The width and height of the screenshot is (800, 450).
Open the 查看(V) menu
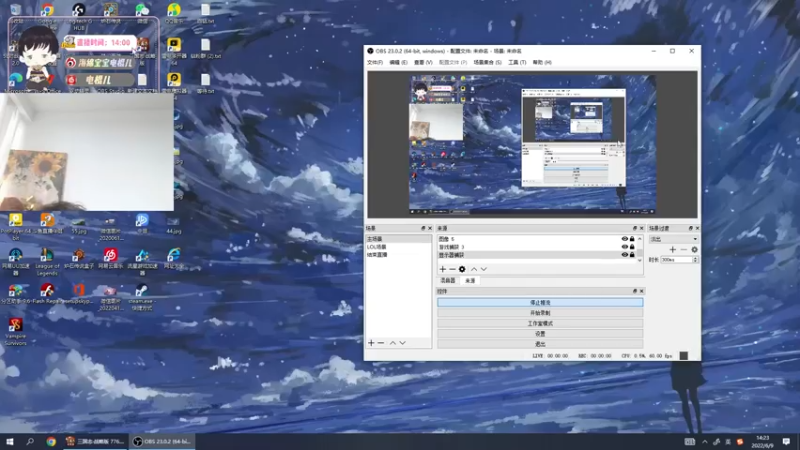pos(423,62)
